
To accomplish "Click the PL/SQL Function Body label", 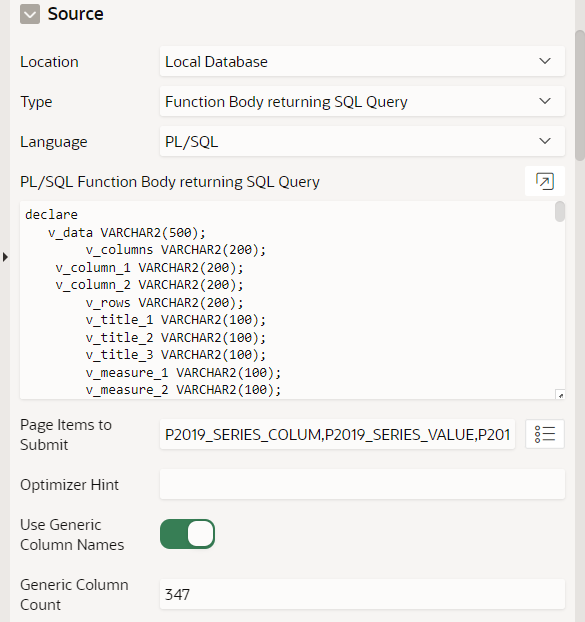I will coord(170,182).
